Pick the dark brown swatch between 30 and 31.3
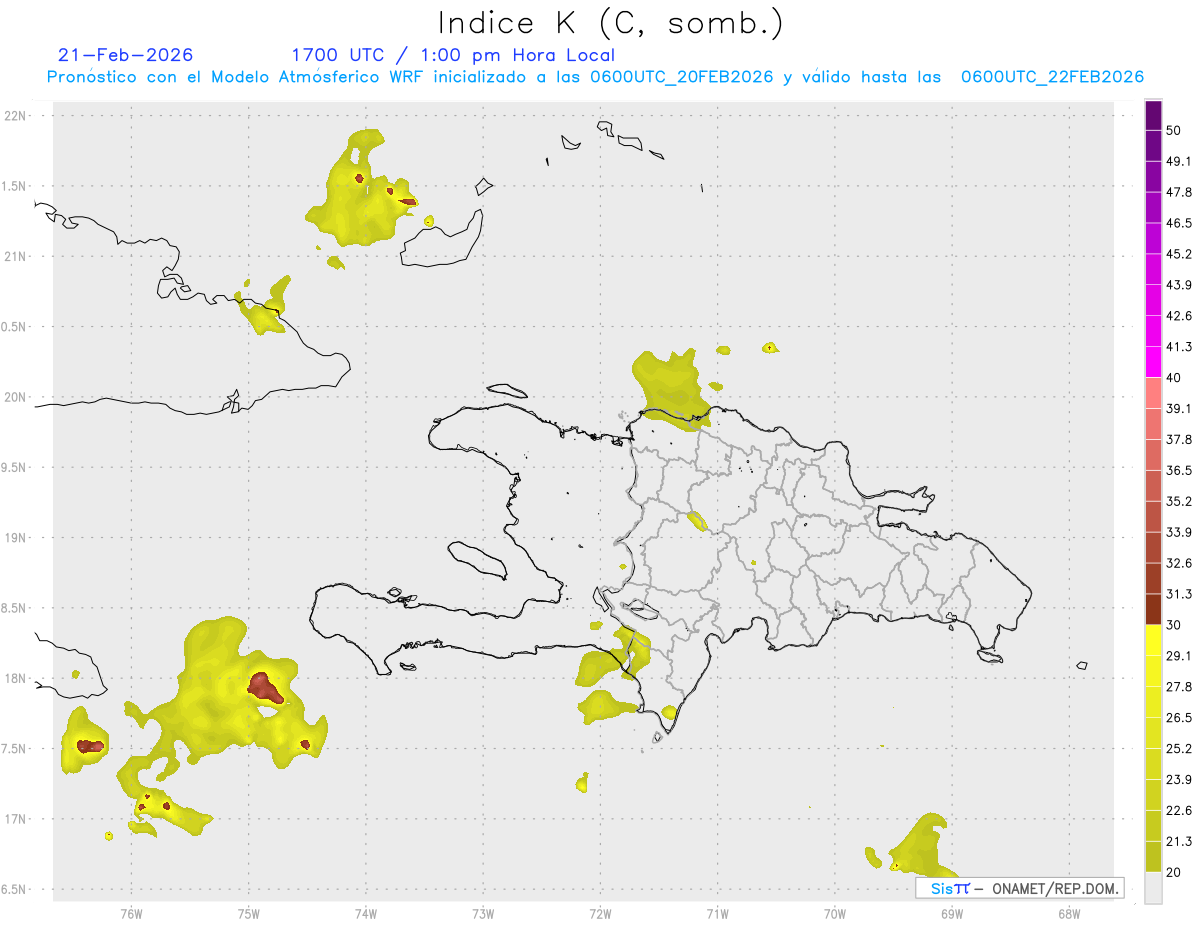Viewport: 1200px width, 927px height. point(1154,610)
